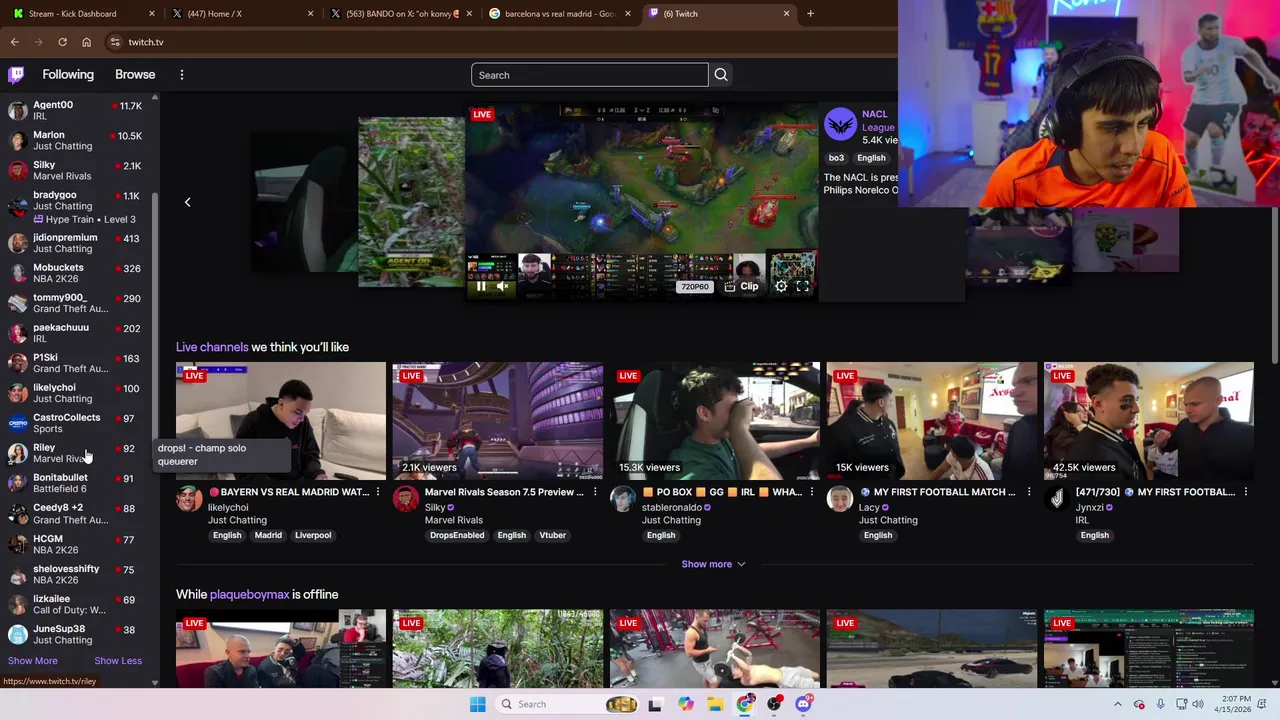Enter fullscreen on the featured player
The height and width of the screenshot is (720, 1280).
tap(802, 287)
